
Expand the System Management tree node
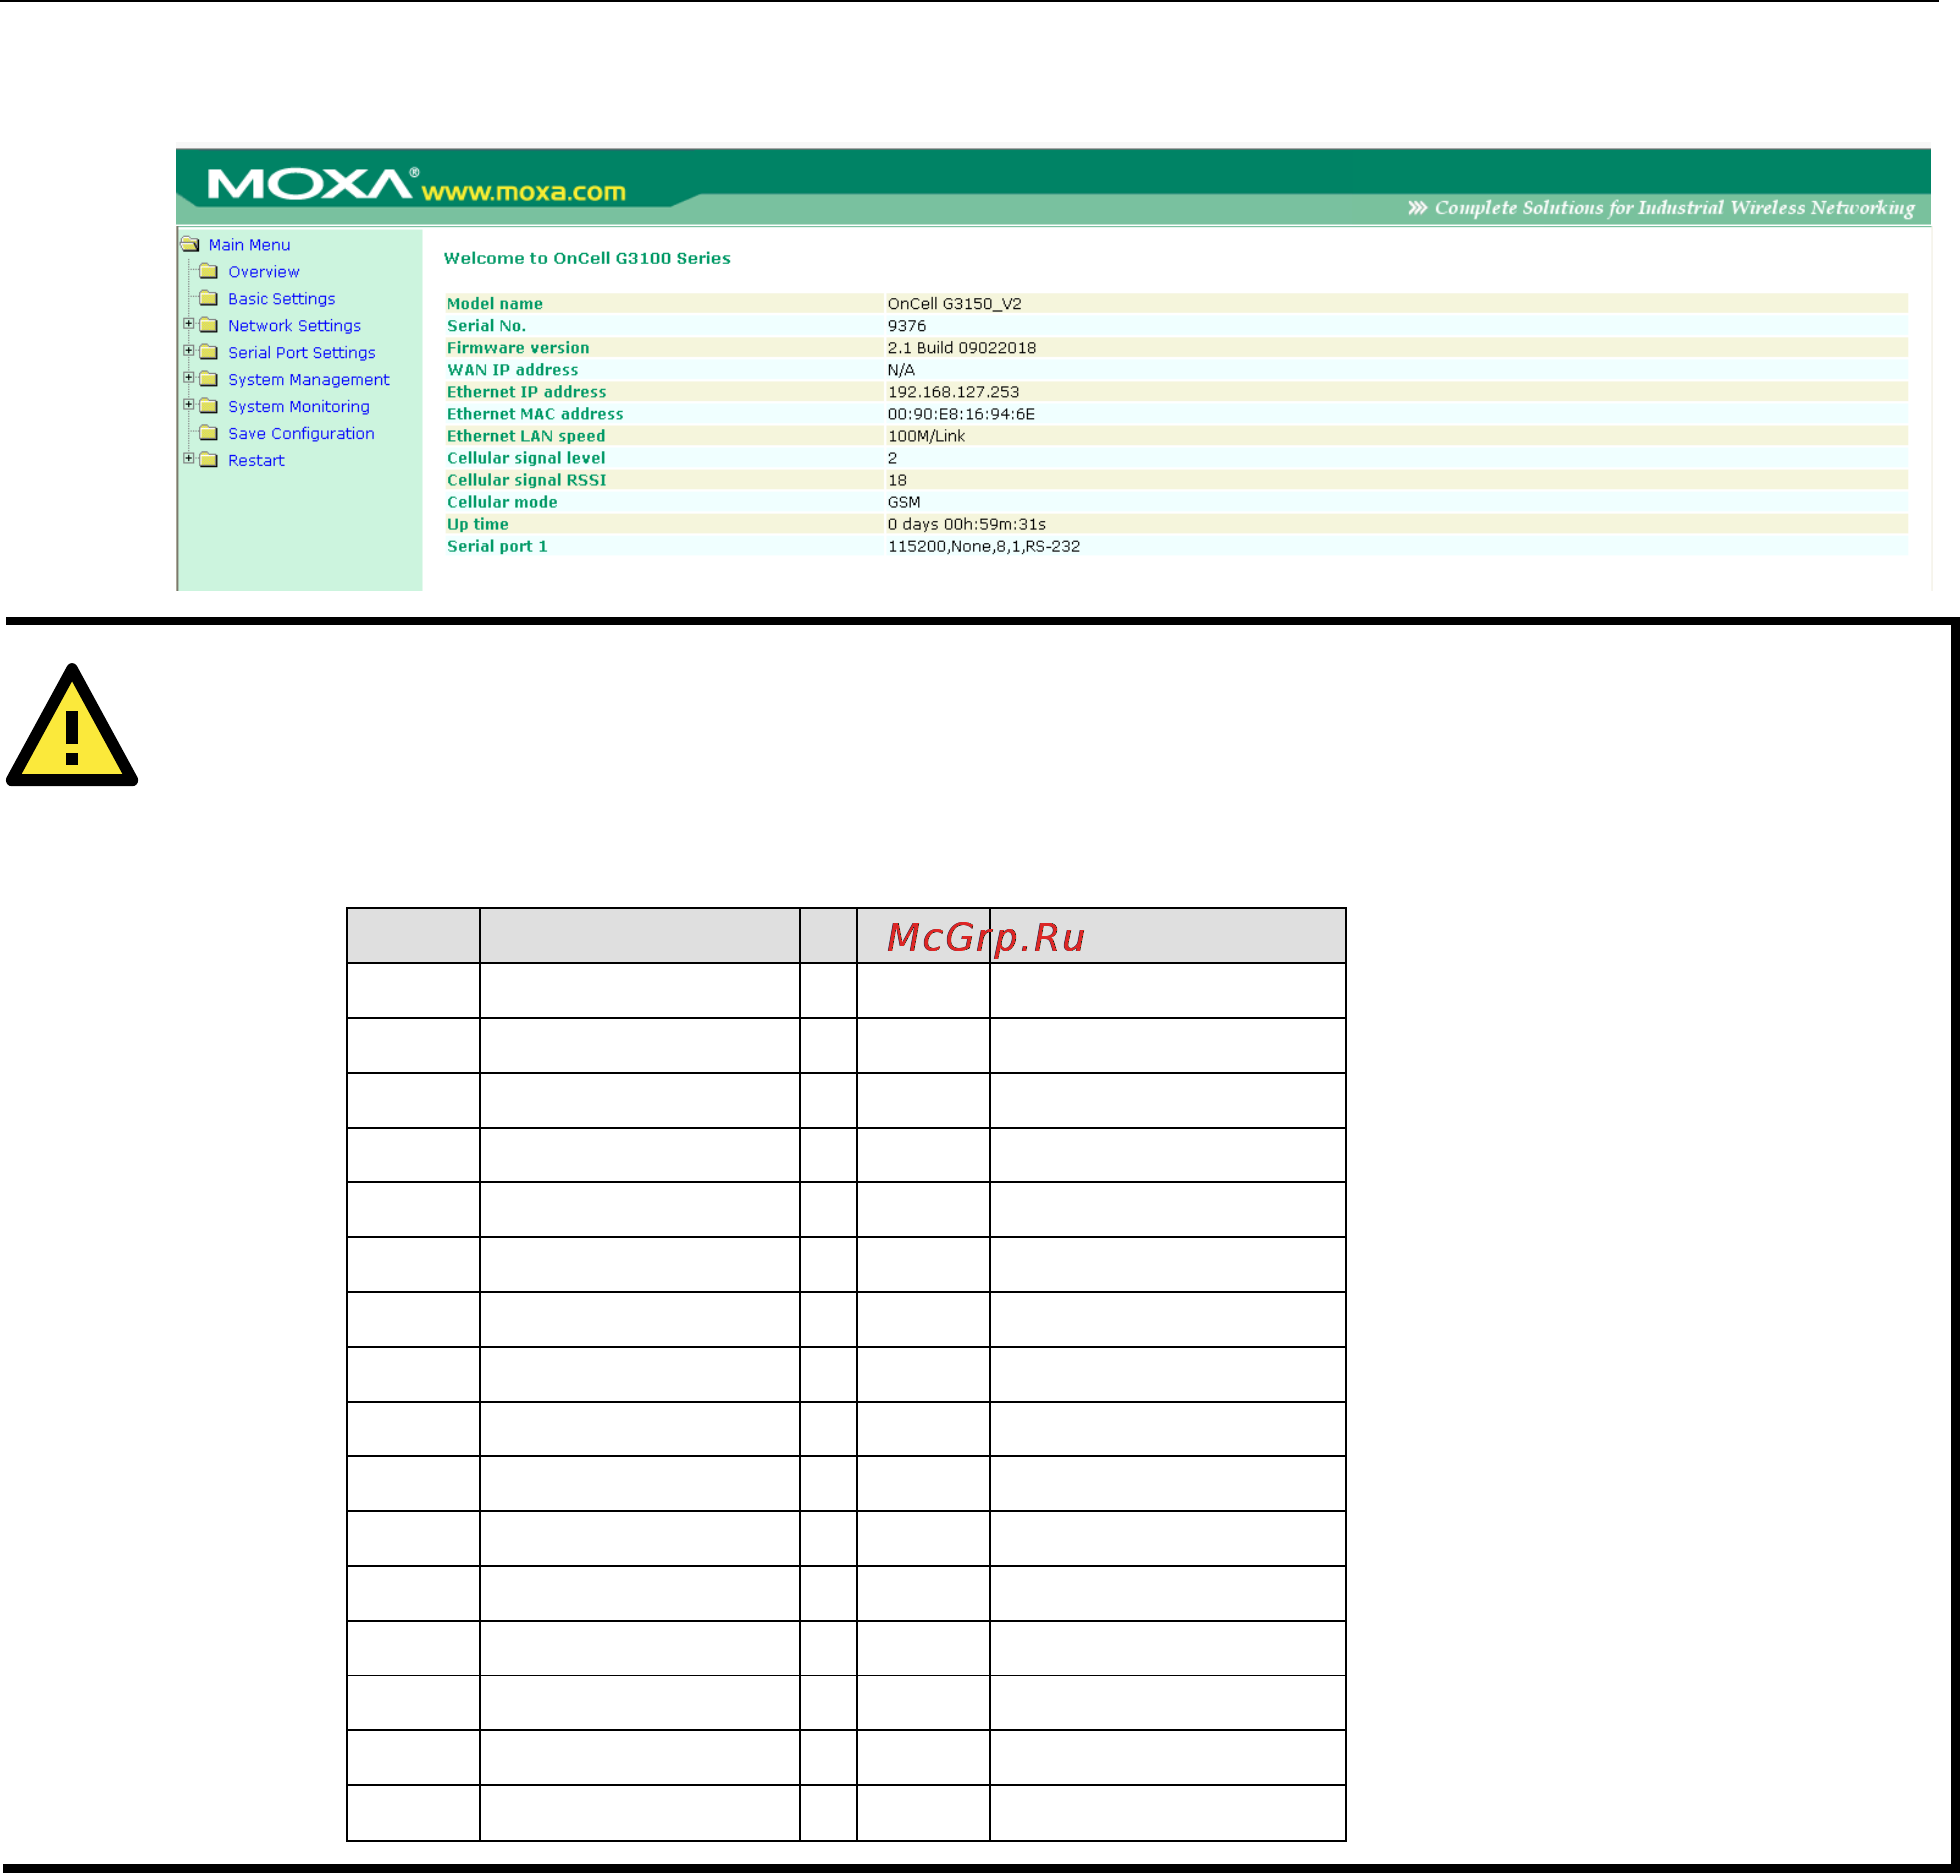188,378
